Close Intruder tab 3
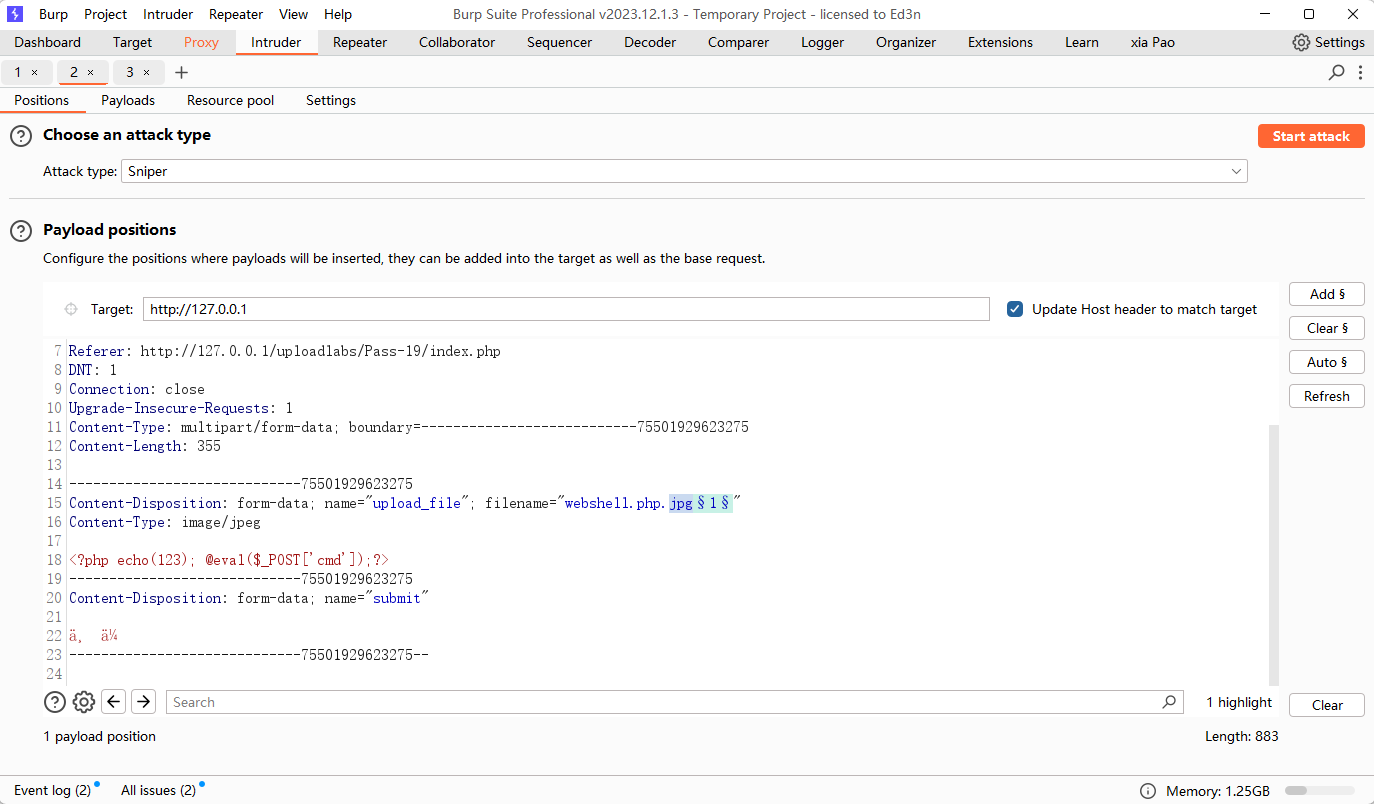This screenshot has width=1374, height=804. (x=146, y=72)
